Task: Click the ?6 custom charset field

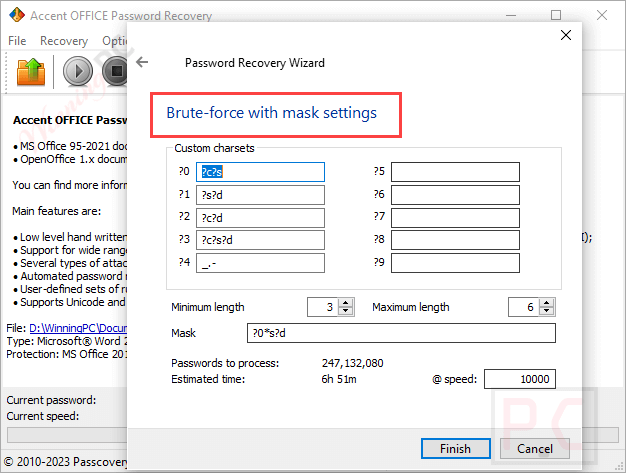Action: [x=455, y=195]
